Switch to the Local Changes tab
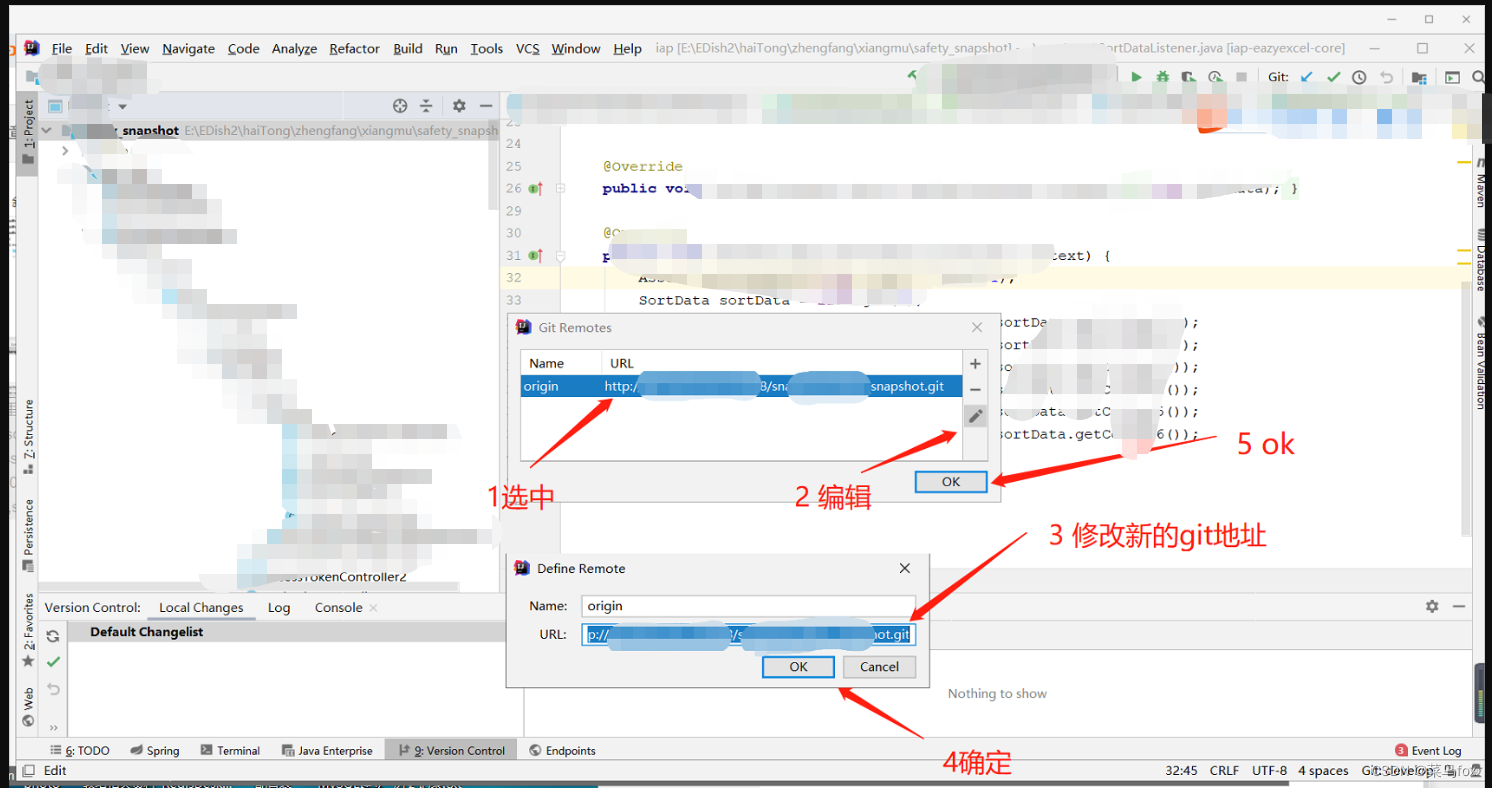Screen dimensions: 1492x788 click(x=201, y=607)
